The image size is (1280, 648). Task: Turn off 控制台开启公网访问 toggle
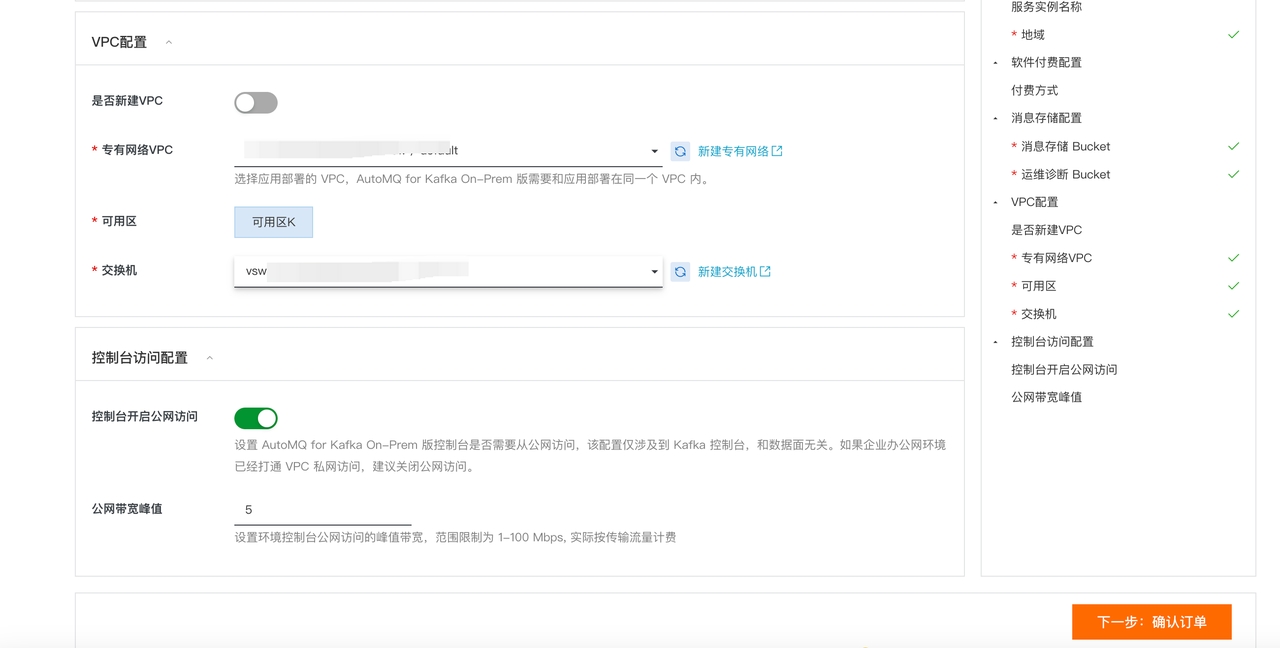point(256,418)
